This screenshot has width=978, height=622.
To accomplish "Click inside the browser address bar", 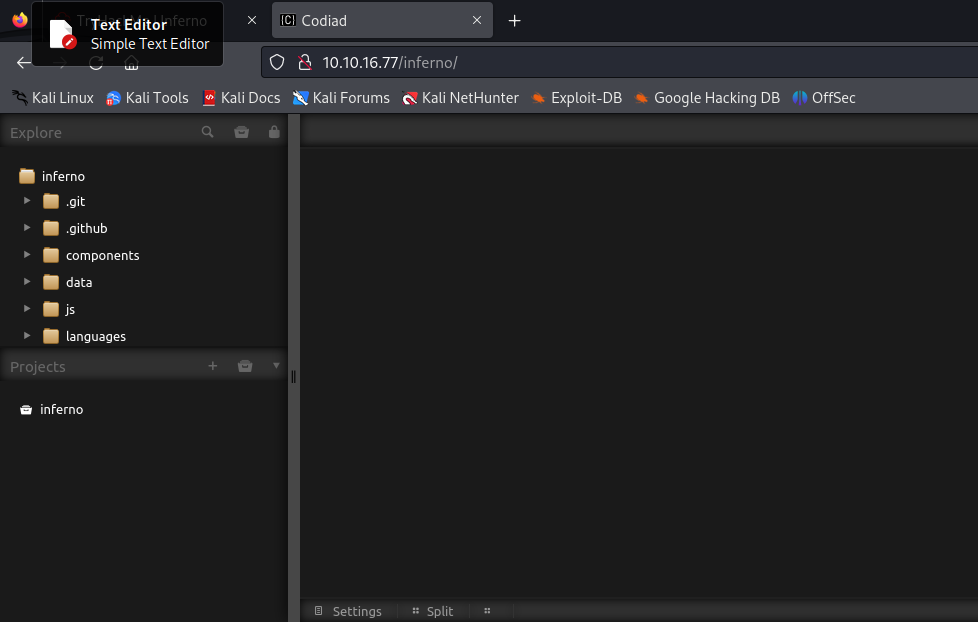I will point(500,61).
